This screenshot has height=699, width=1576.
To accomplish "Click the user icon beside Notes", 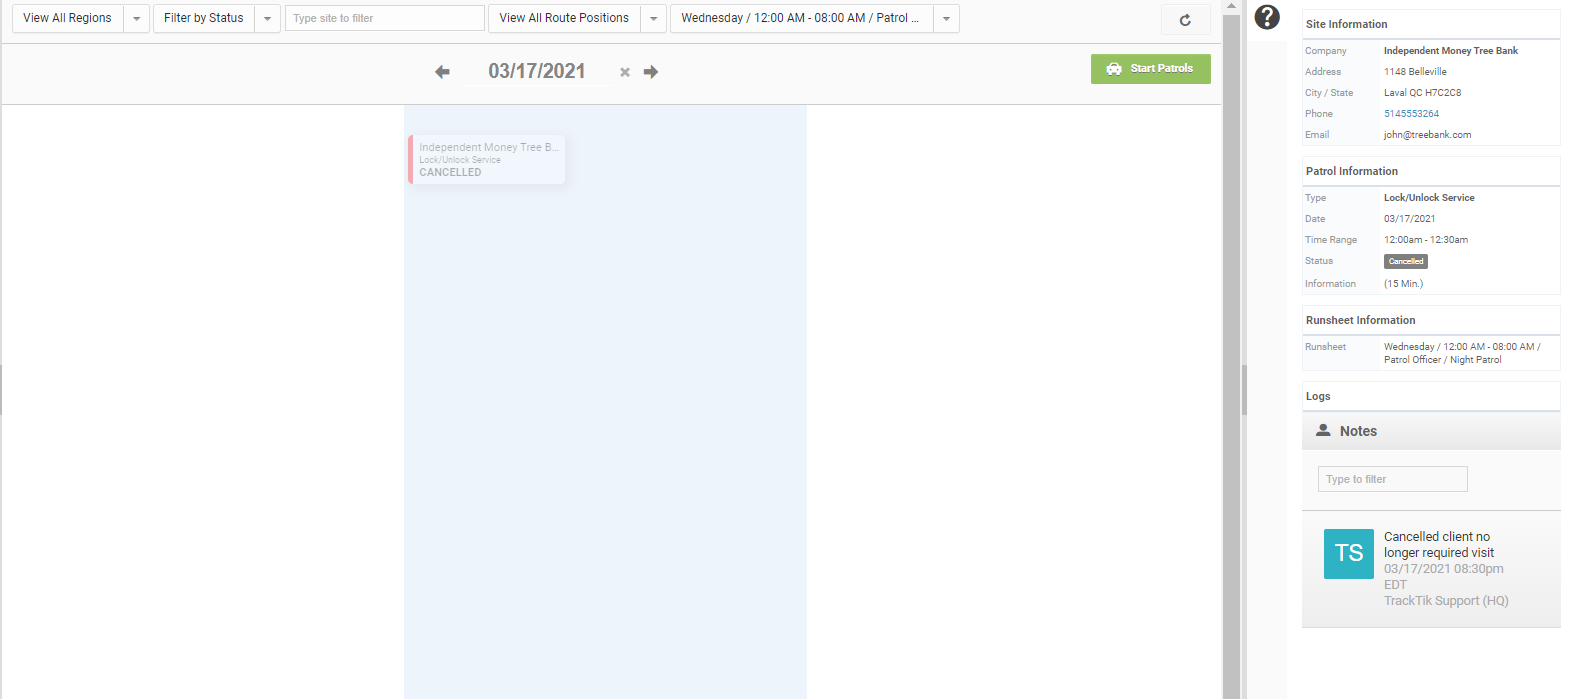I will 1323,430.
